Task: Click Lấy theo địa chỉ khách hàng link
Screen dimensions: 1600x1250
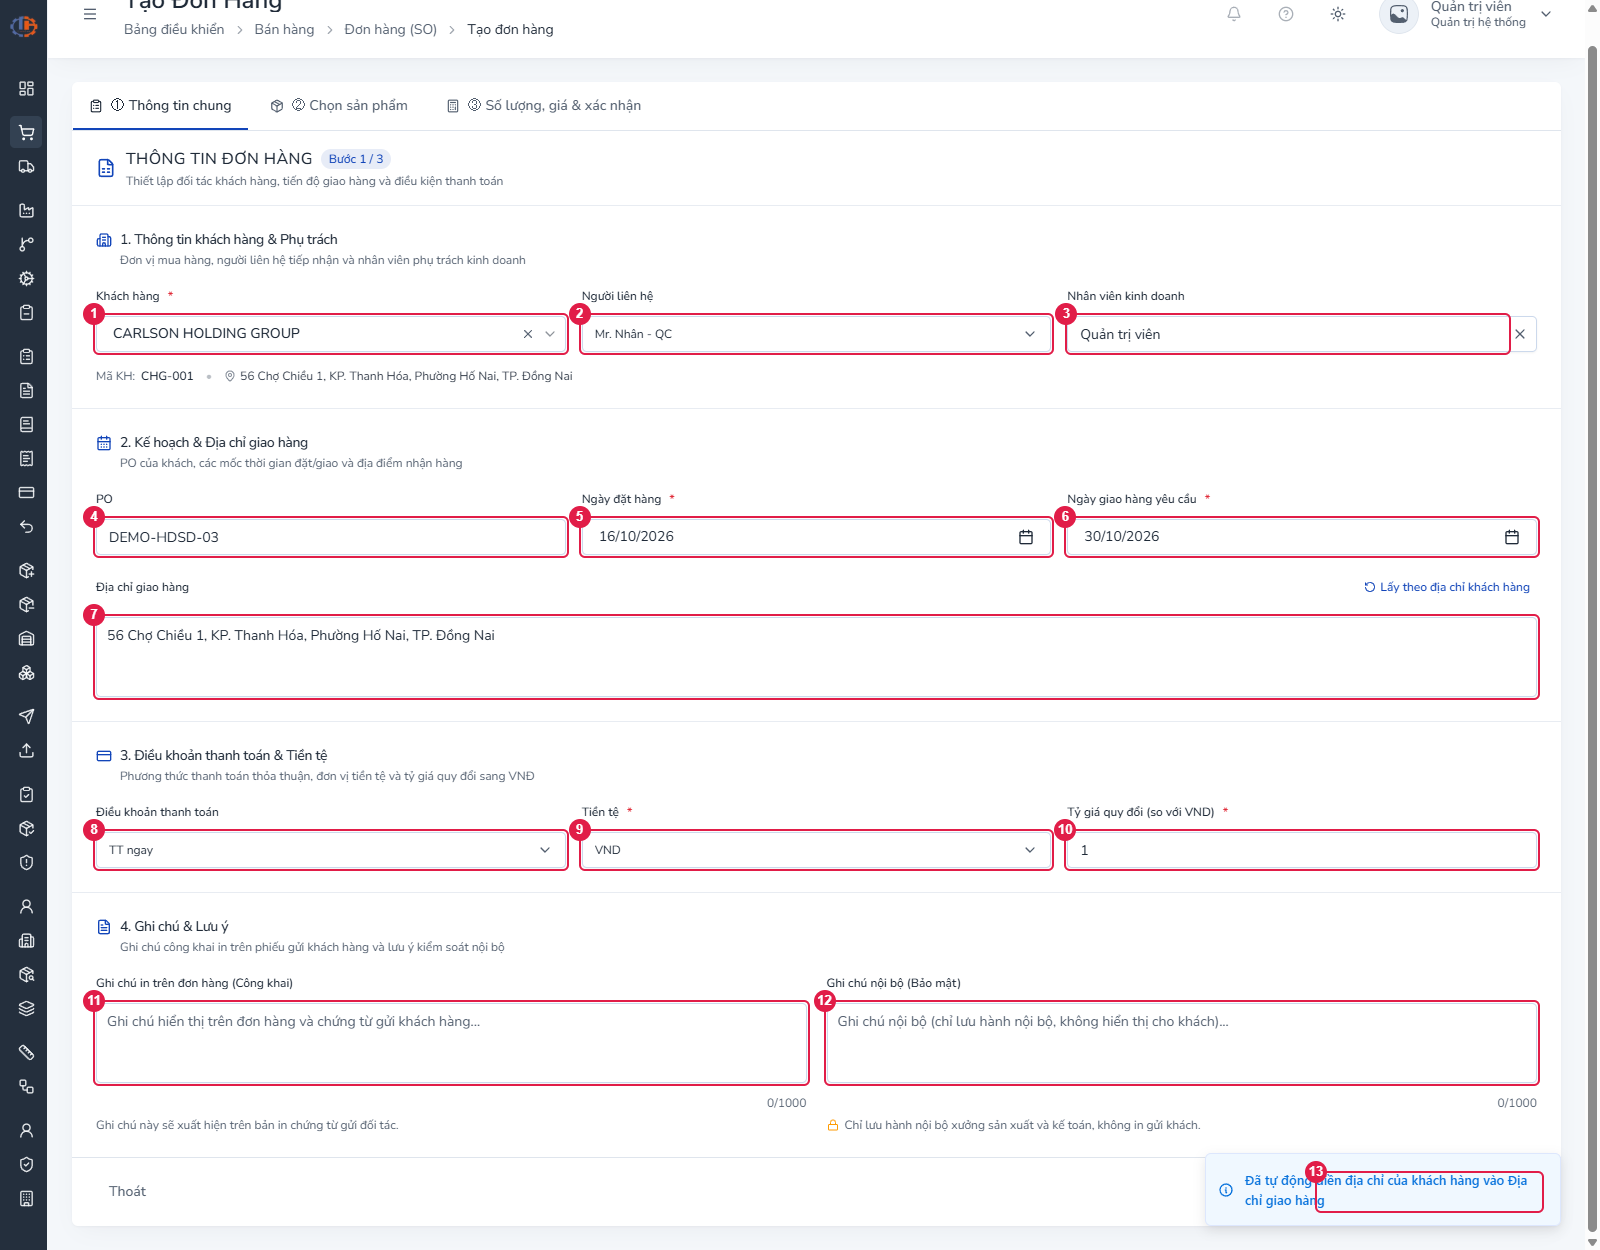Action: click(x=1447, y=587)
